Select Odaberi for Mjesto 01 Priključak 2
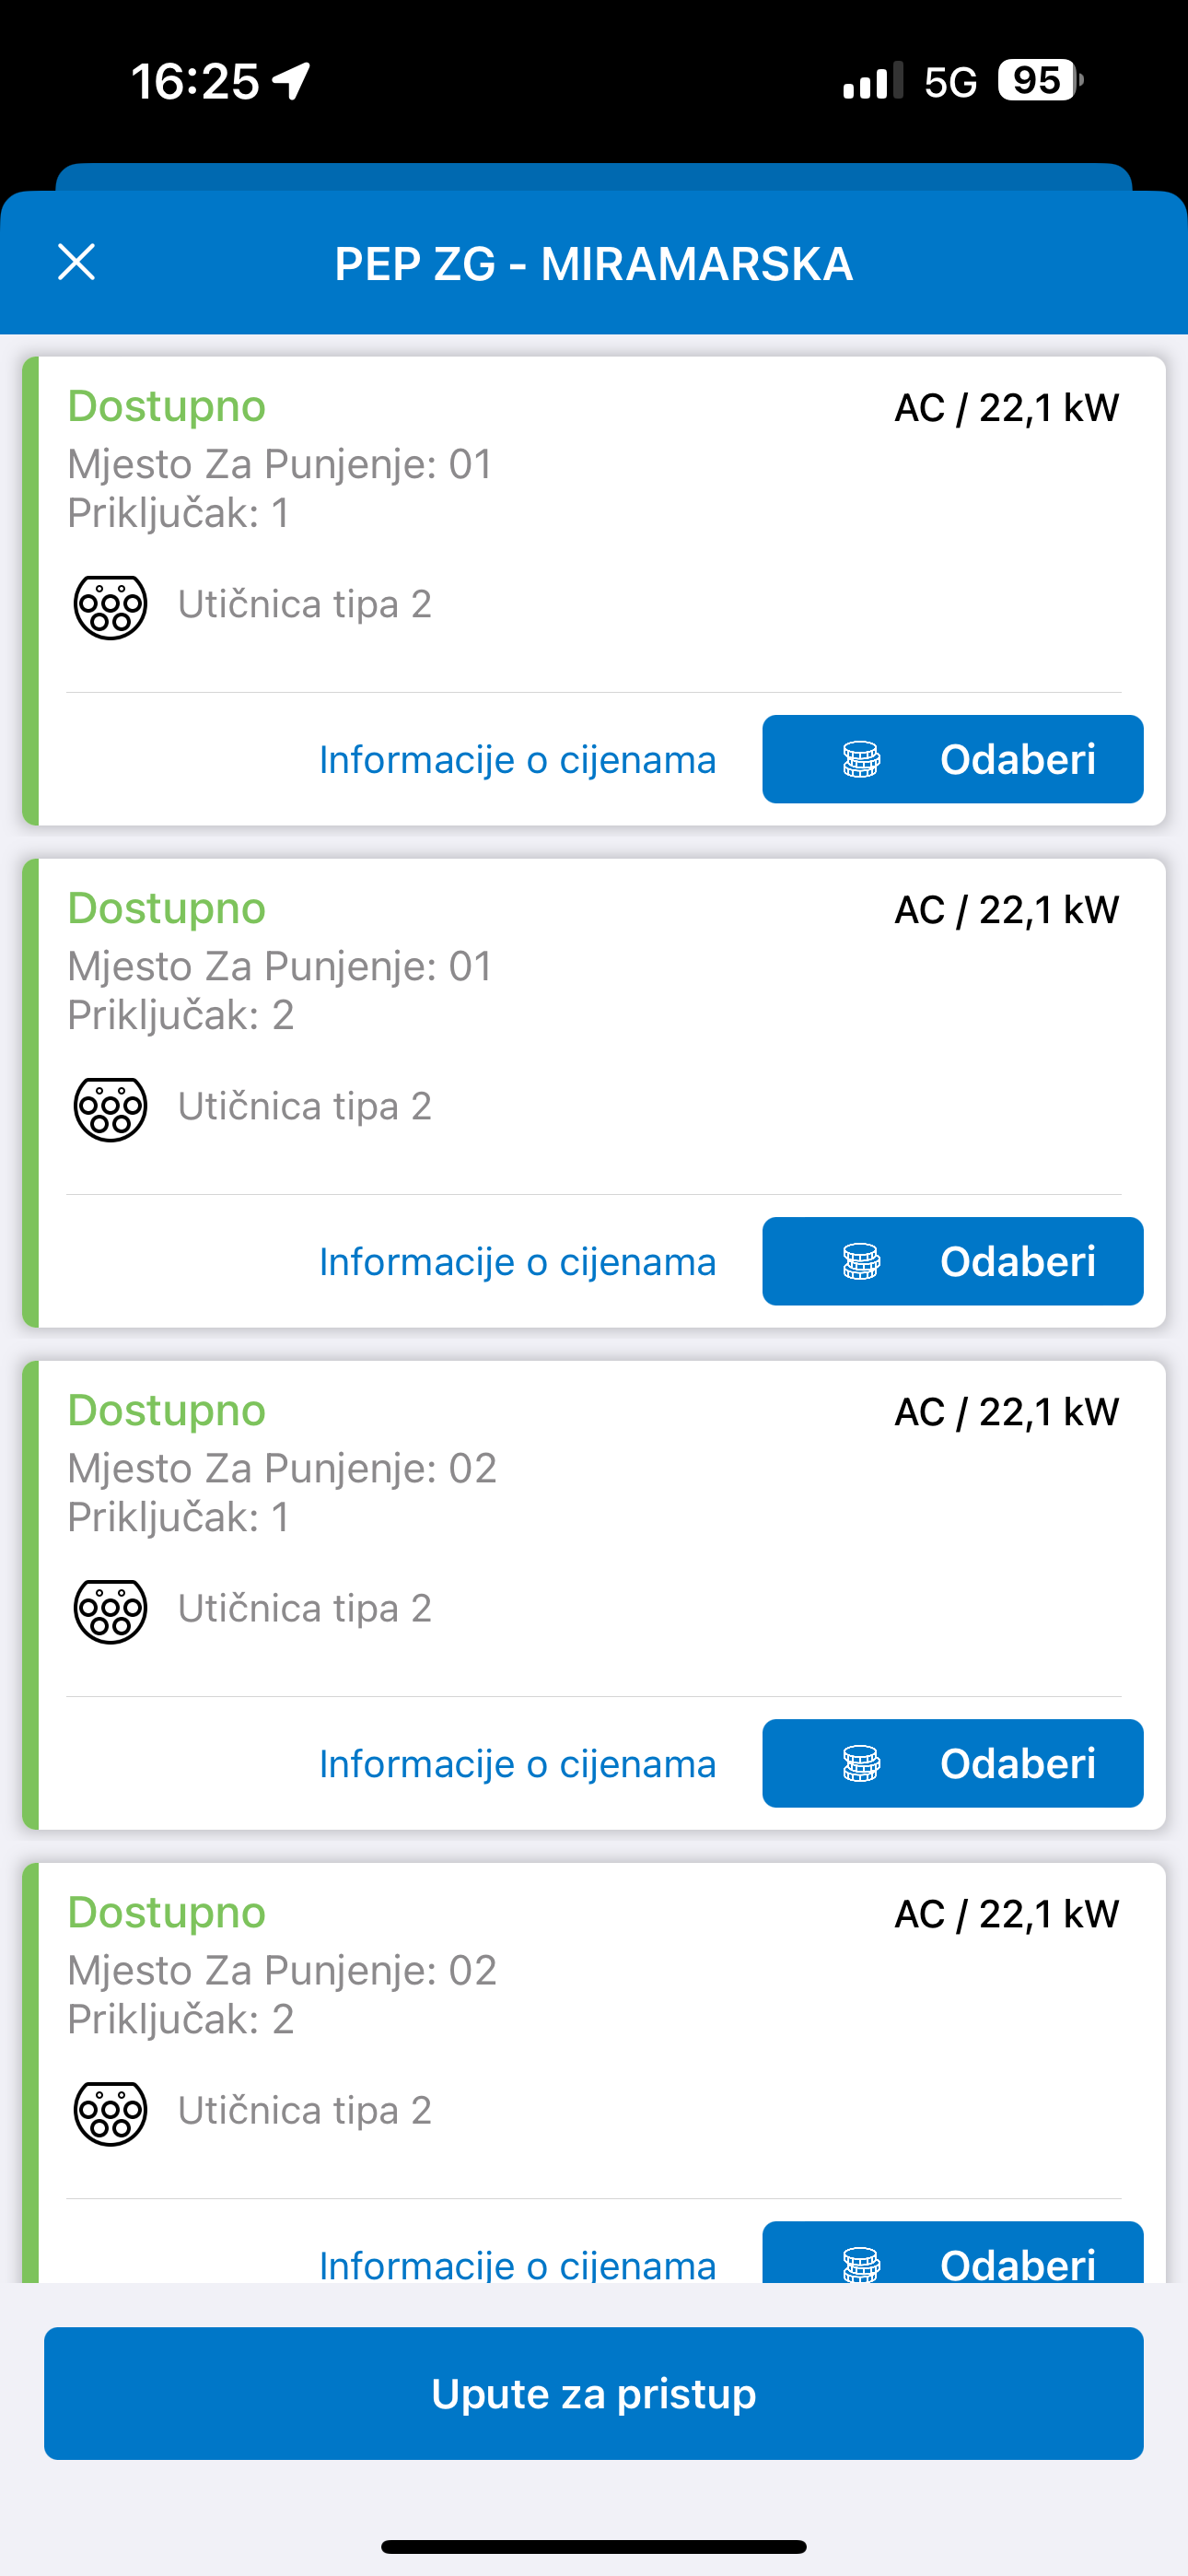1188x2576 pixels. coord(952,1261)
